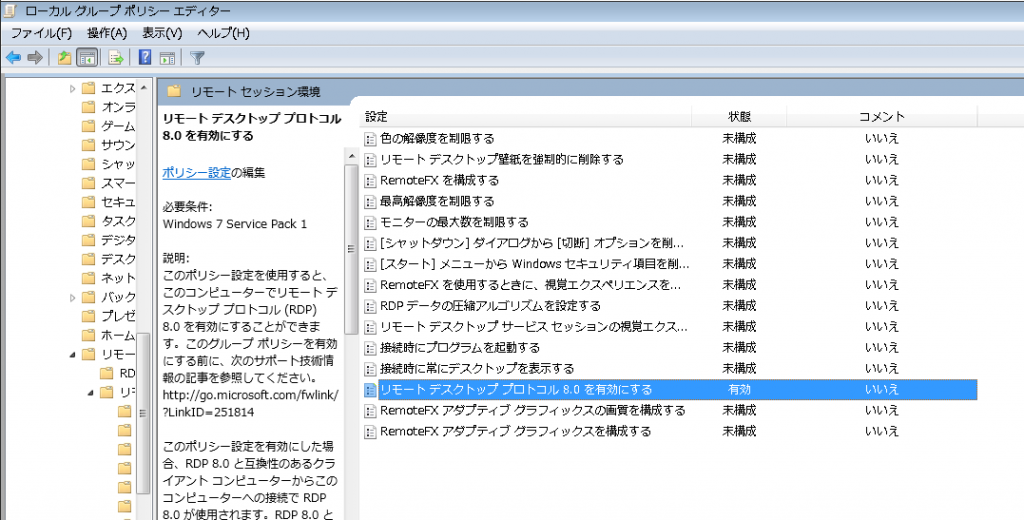Click the folder icon beside ホーム
Image resolution: width=1024 pixels, height=520 pixels.
pyautogui.click(x=89, y=335)
